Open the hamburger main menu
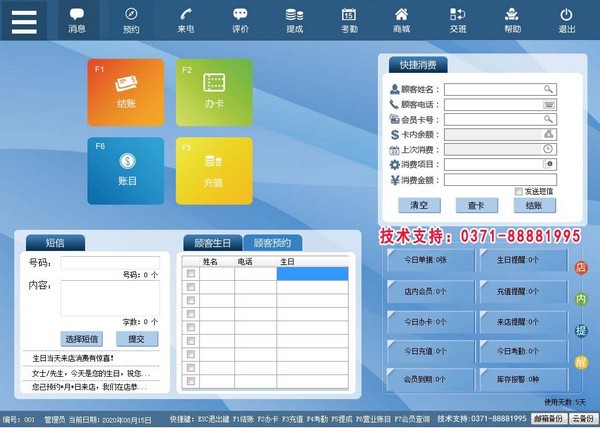 pos(24,19)
